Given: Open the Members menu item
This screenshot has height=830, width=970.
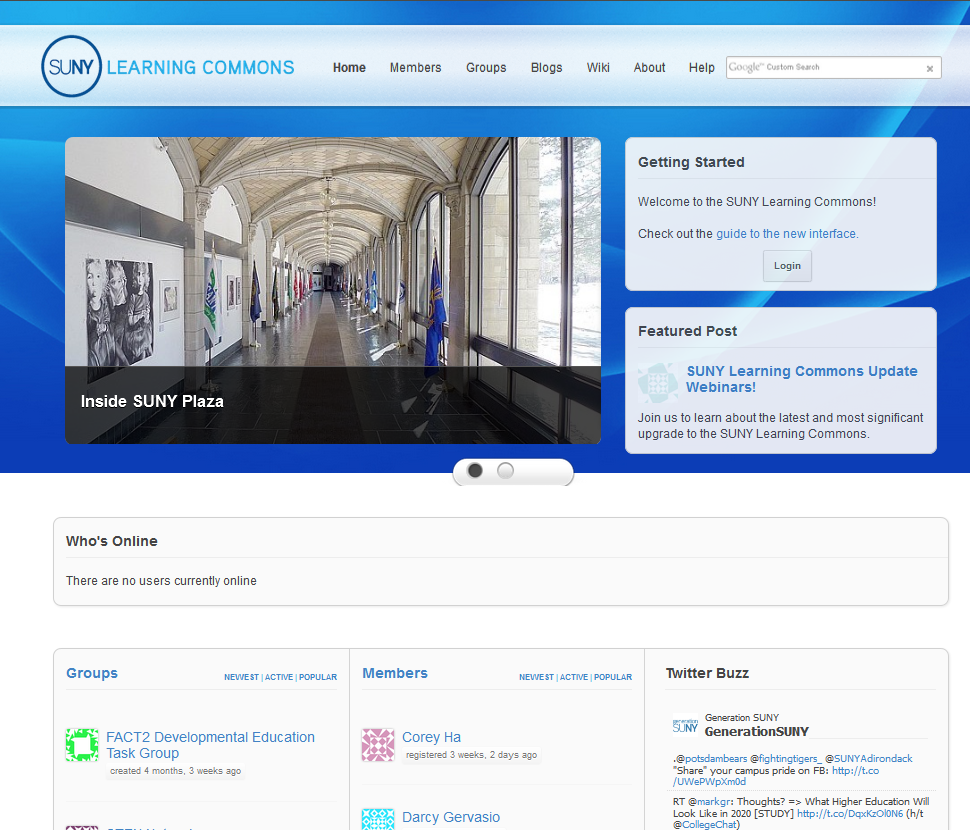Looking at the screenshot, I should click(x=415, y=67).
